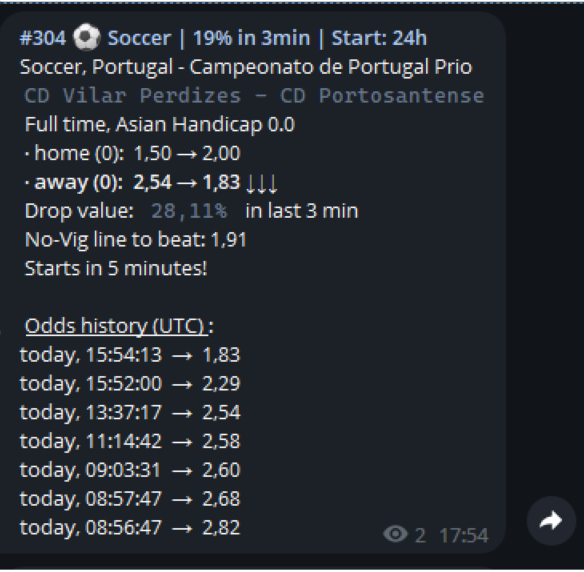The height and width of the screenshot is (572, 584).
Task: Click the Odds history (UTC) heading
Action: [x=117, y=326]
